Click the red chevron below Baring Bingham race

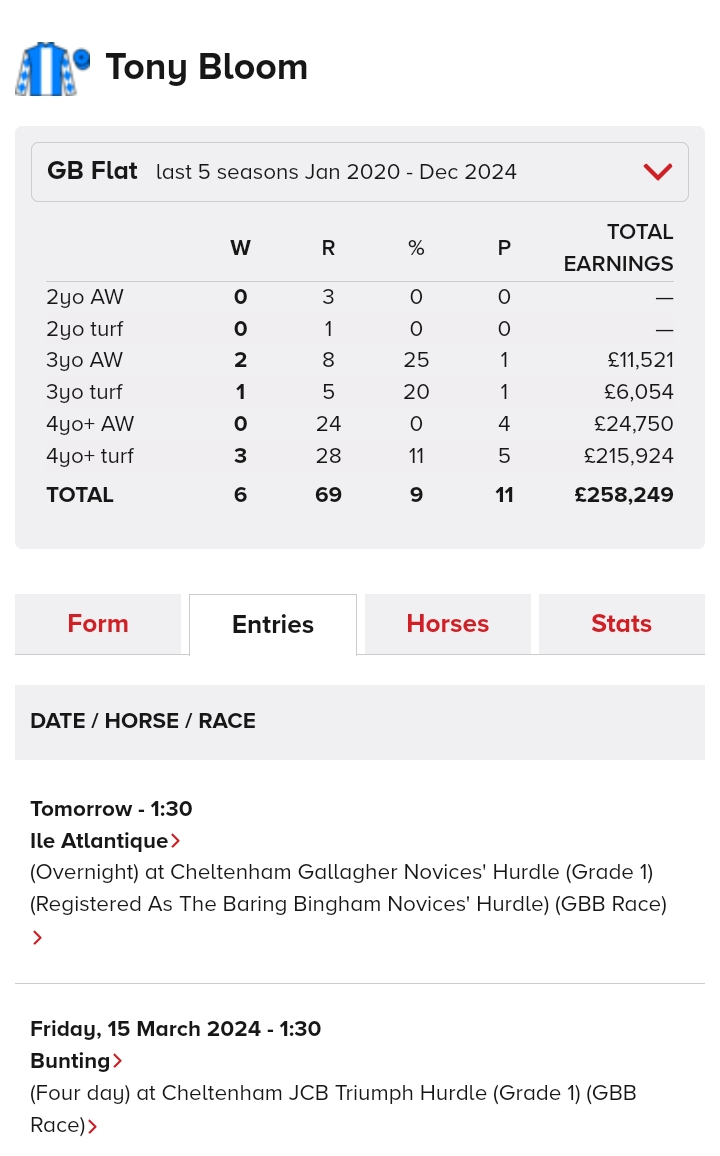click(x=37, y=938)
